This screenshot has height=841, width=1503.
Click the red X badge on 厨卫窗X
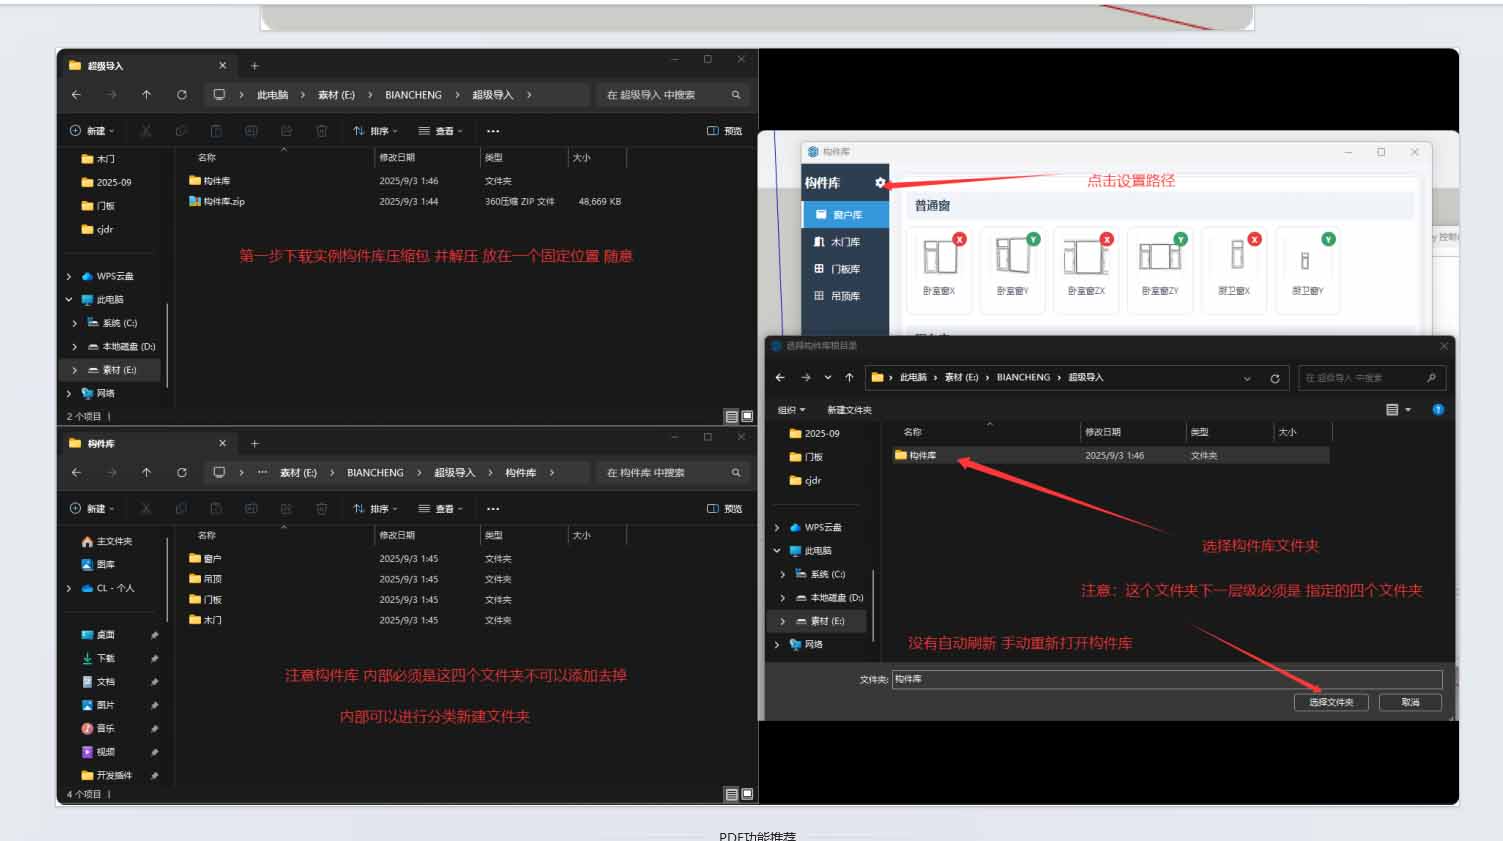(1254, 240)
